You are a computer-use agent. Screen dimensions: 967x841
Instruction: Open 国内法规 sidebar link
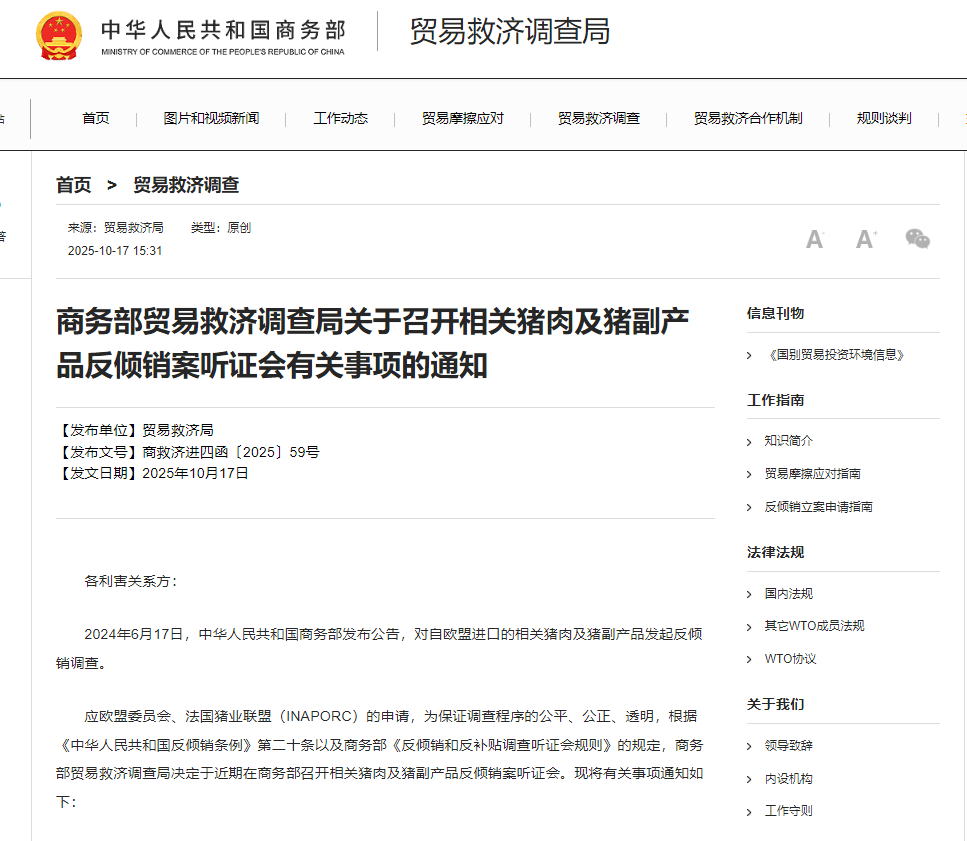pyautogui.click(x=789, y=594)
